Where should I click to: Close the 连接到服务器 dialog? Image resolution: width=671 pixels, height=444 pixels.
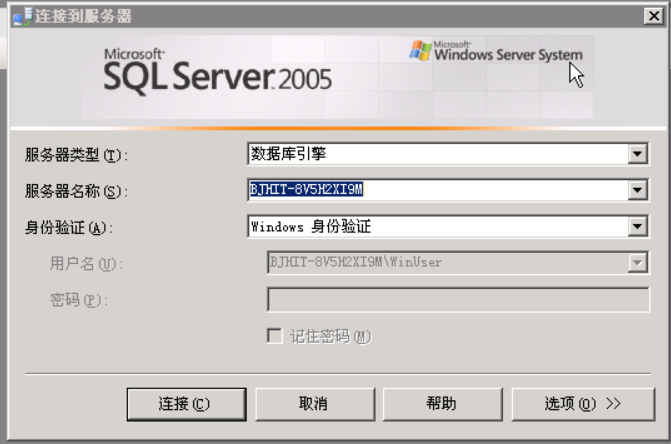pyautogui.click(x=654, y=16)
